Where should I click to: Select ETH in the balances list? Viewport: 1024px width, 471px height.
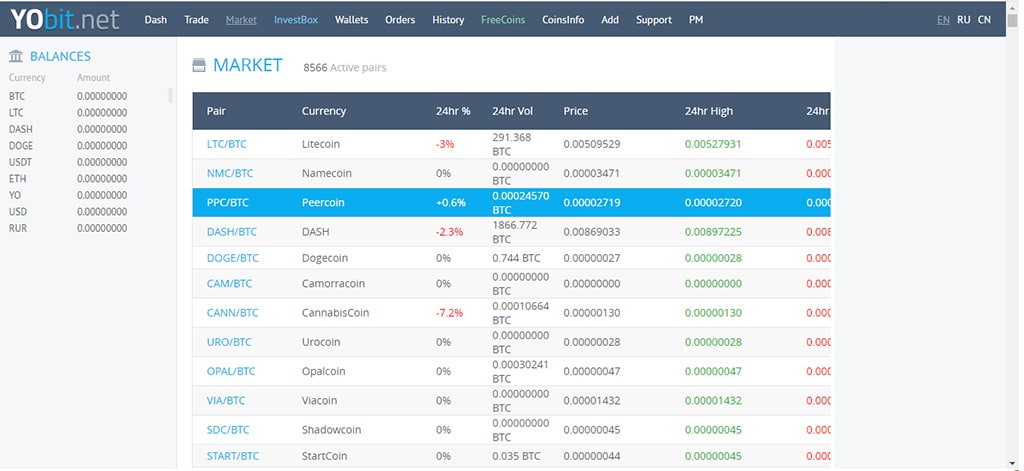(x=16, y=178)
